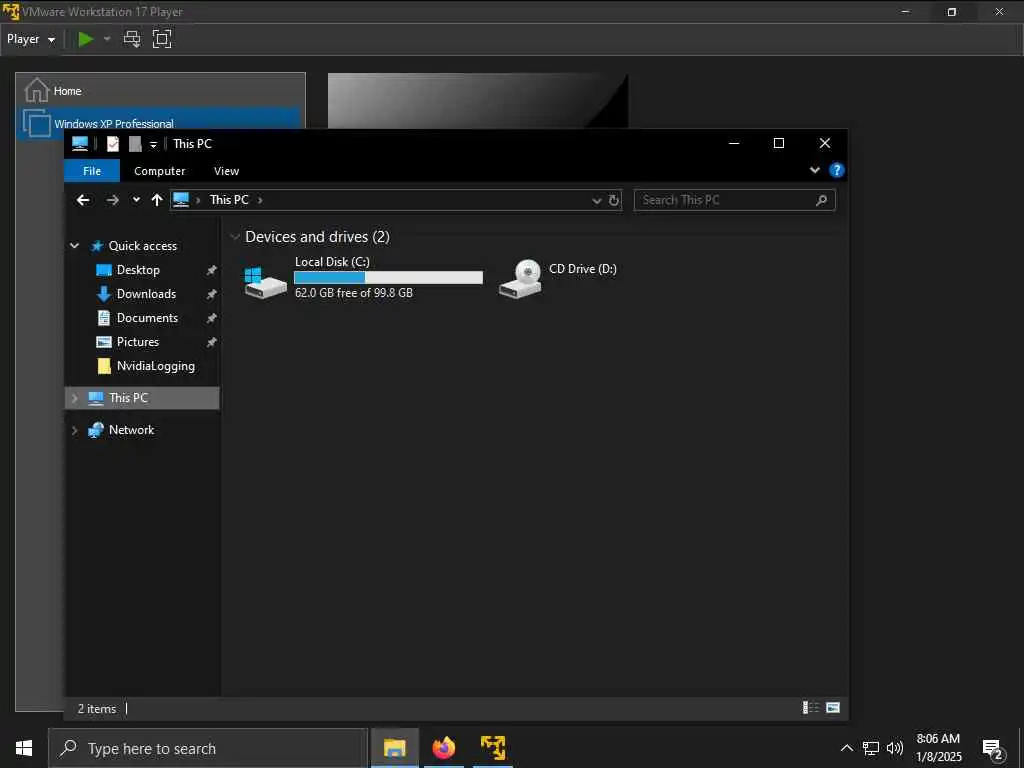
Task: Open Firefox from the taskbar
Action: 443,748
